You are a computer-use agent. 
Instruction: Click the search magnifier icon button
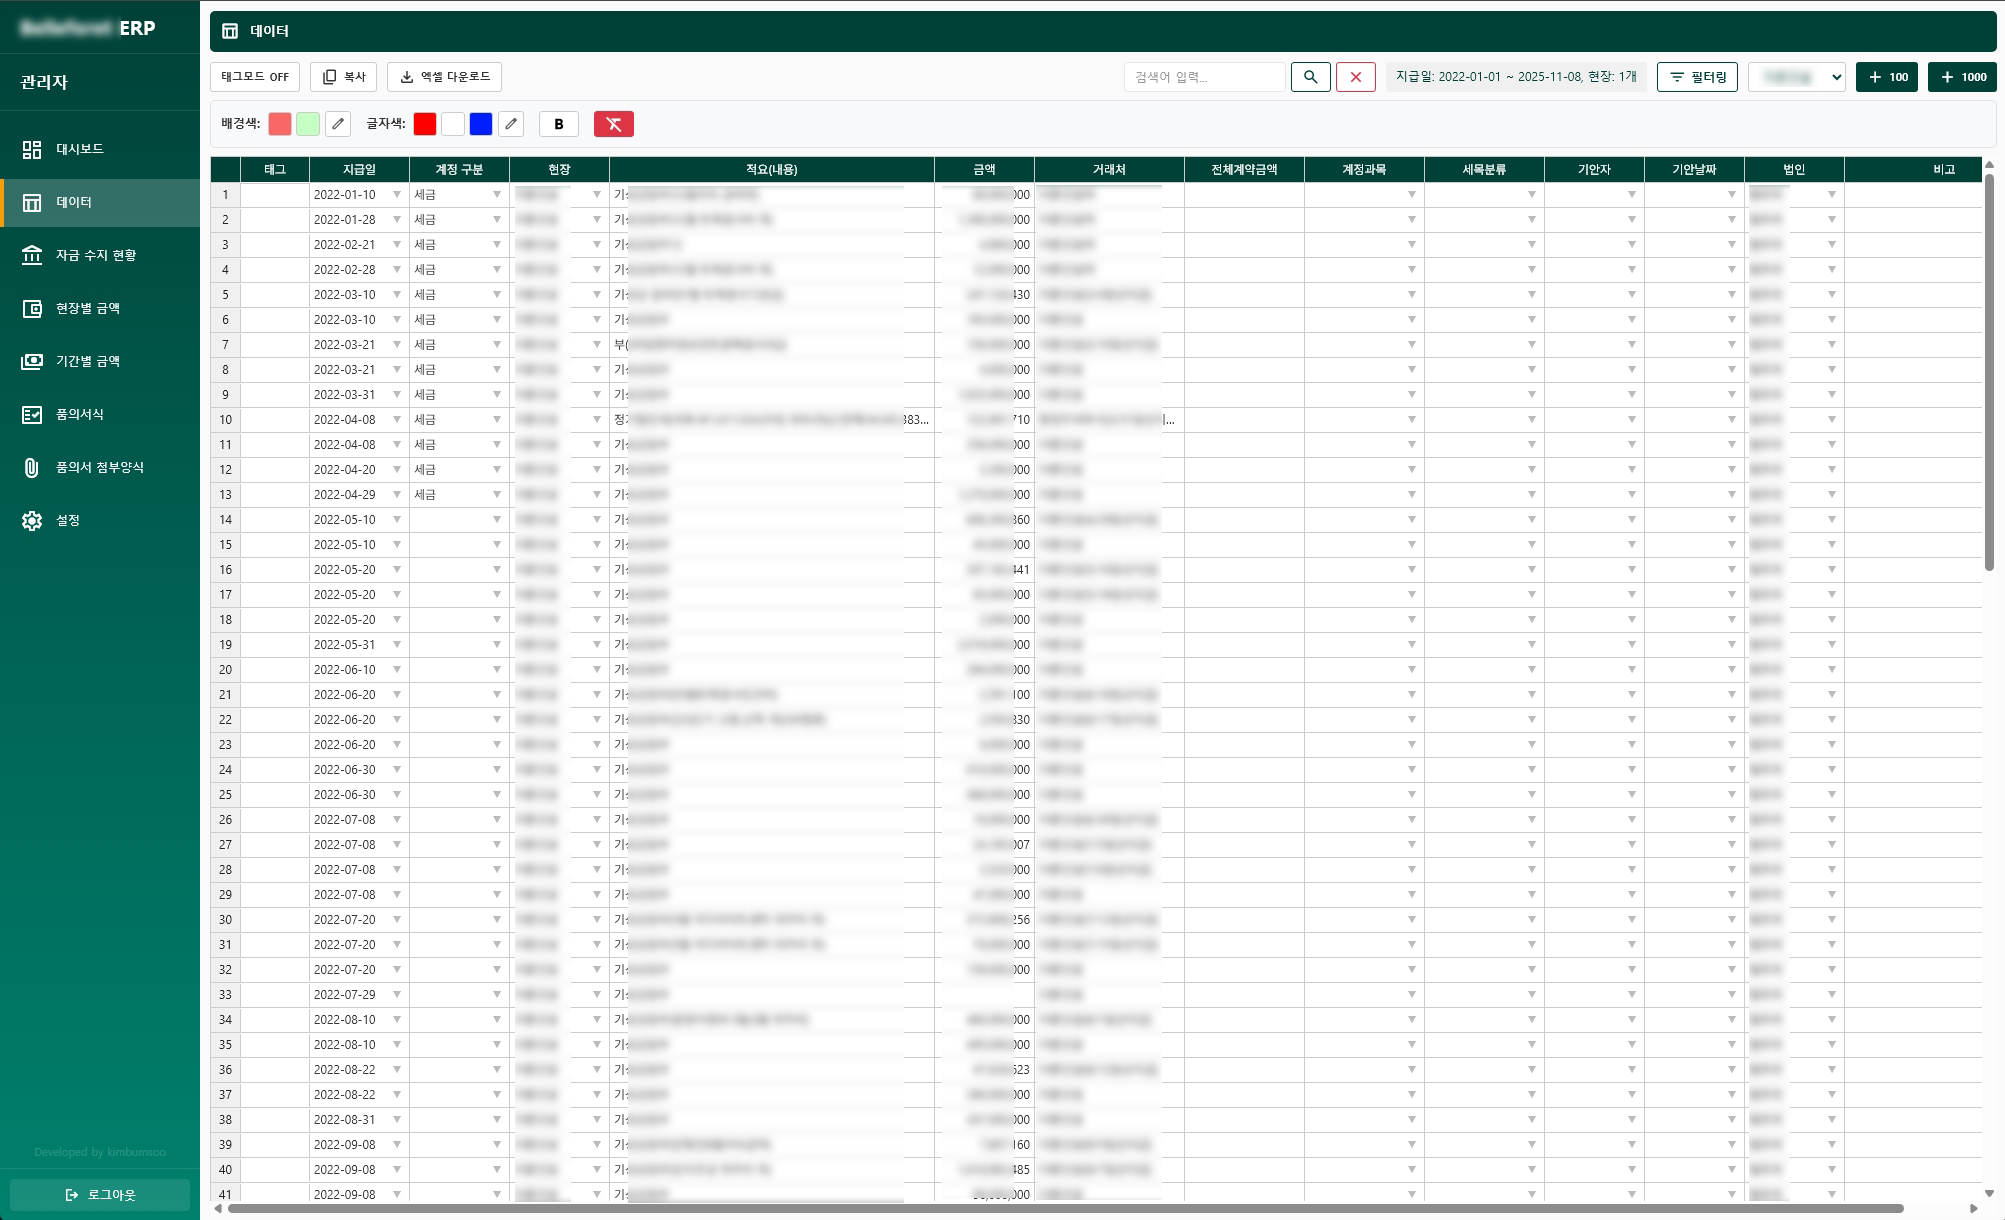pos(1310,77)
